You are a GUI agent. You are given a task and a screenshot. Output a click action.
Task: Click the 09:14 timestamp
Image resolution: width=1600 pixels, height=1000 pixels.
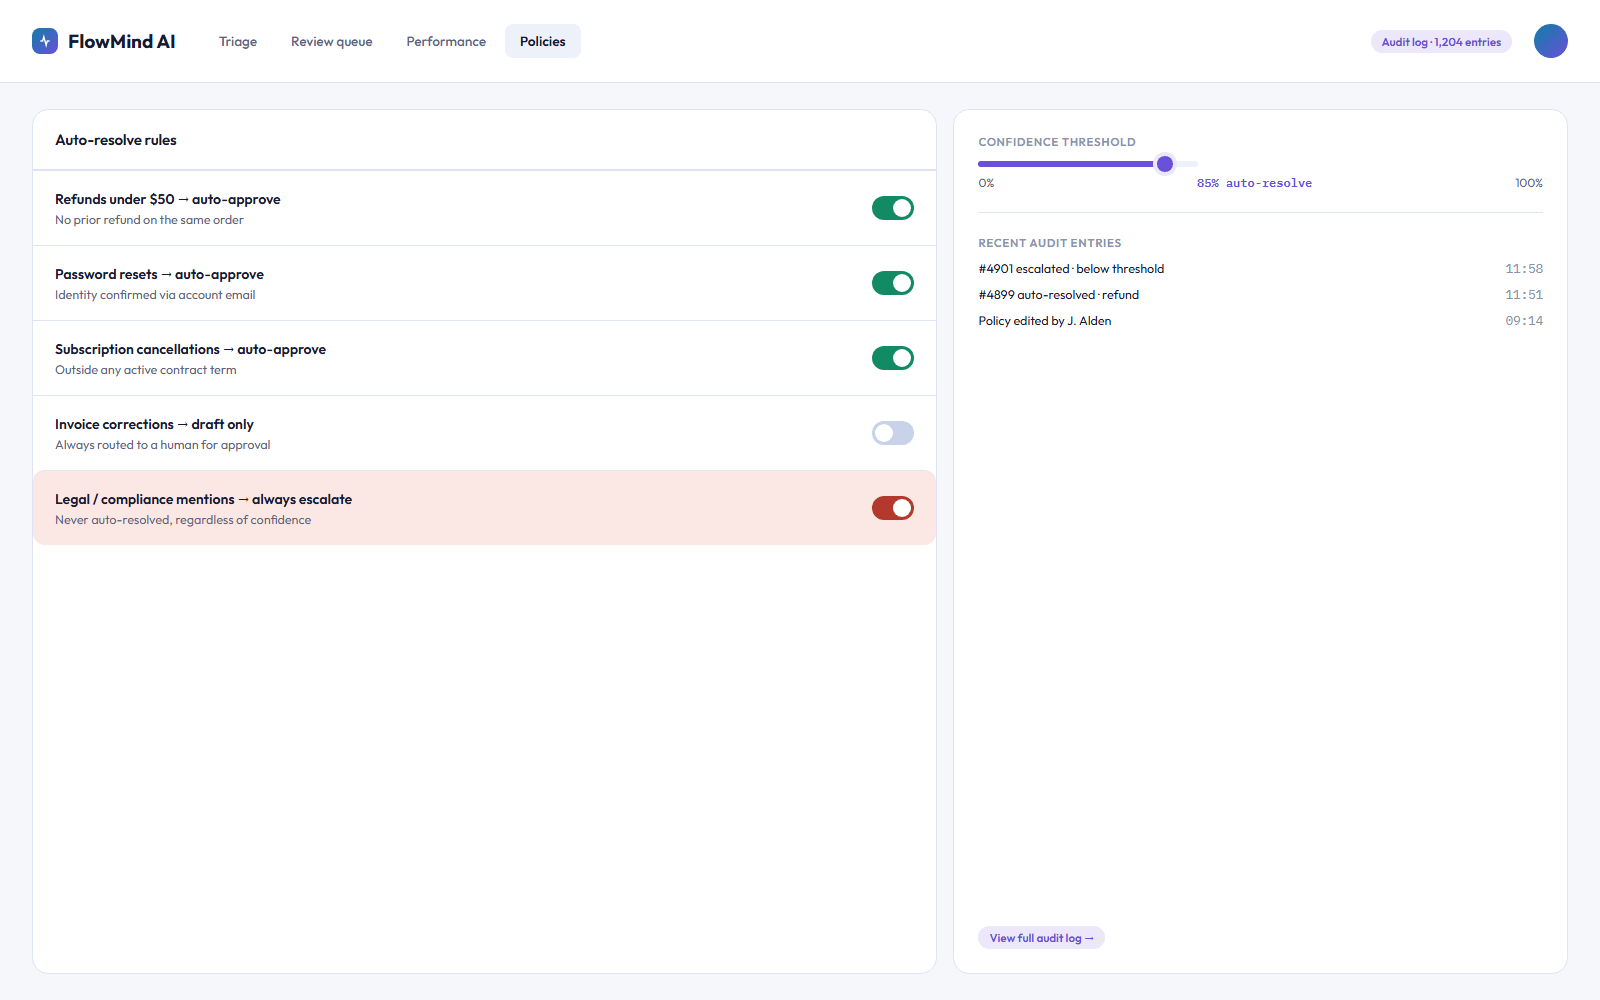pos(1524,321)
